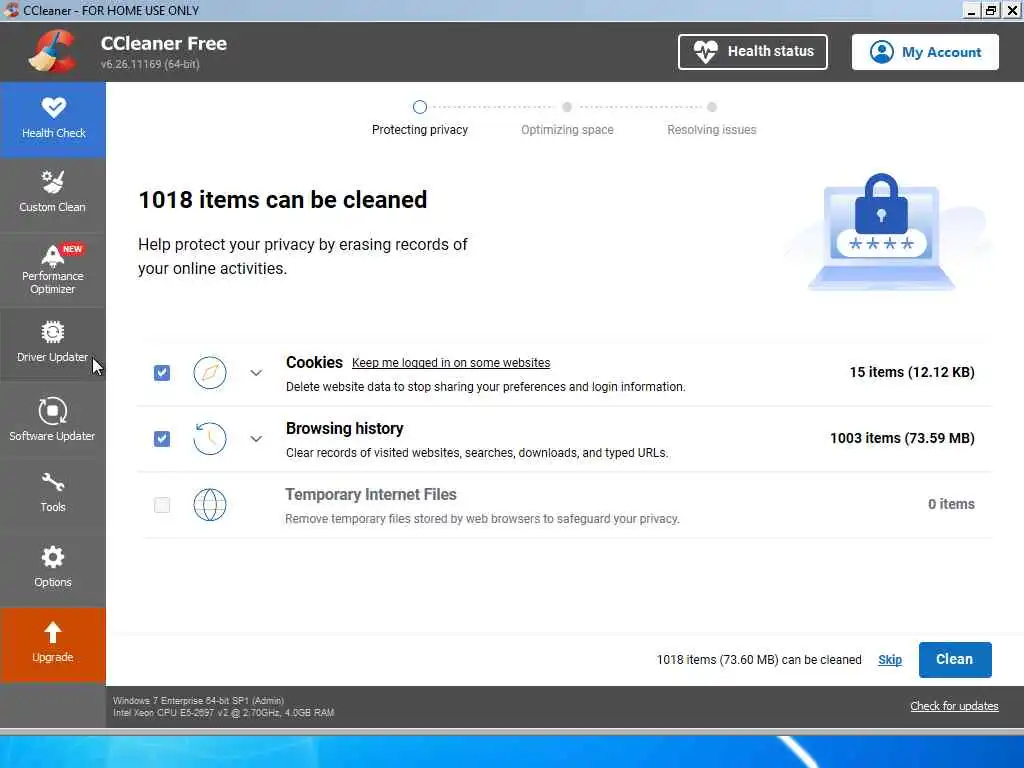Click the '15 items (12.12 KB)' value
Image resolution: width=1024 pixels, height=768 pixels.
pos(912,372)
